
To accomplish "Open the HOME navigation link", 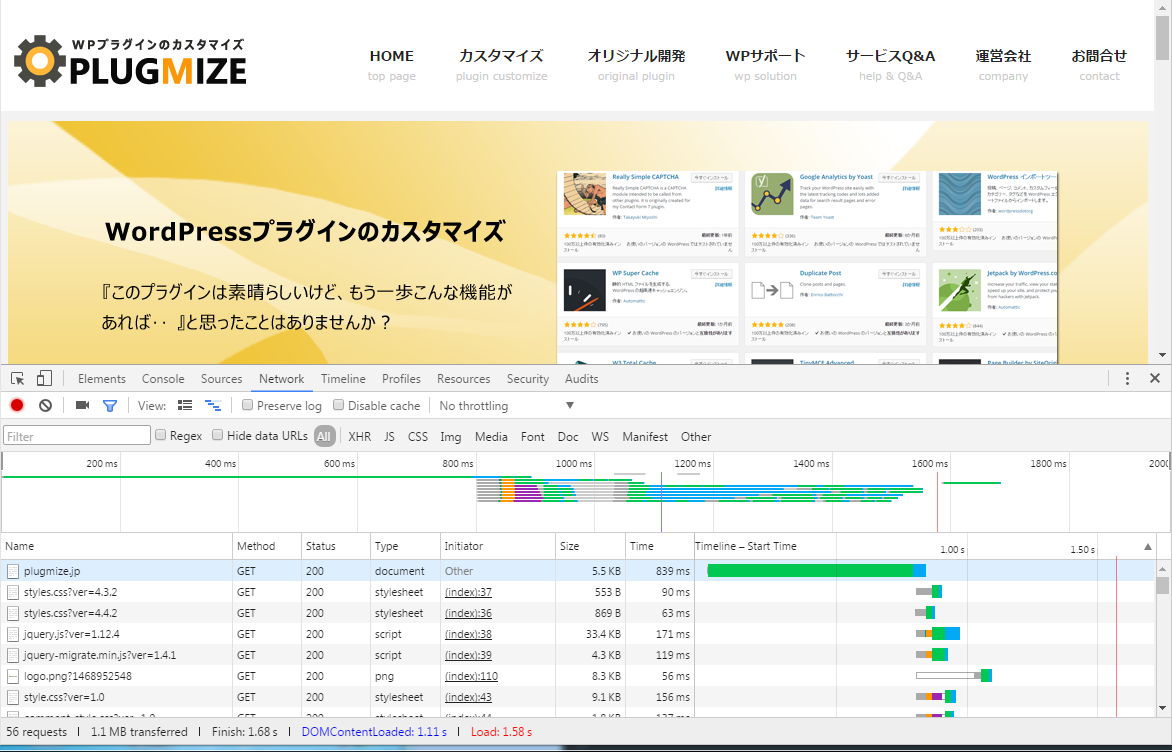I will tap(392, 64).
